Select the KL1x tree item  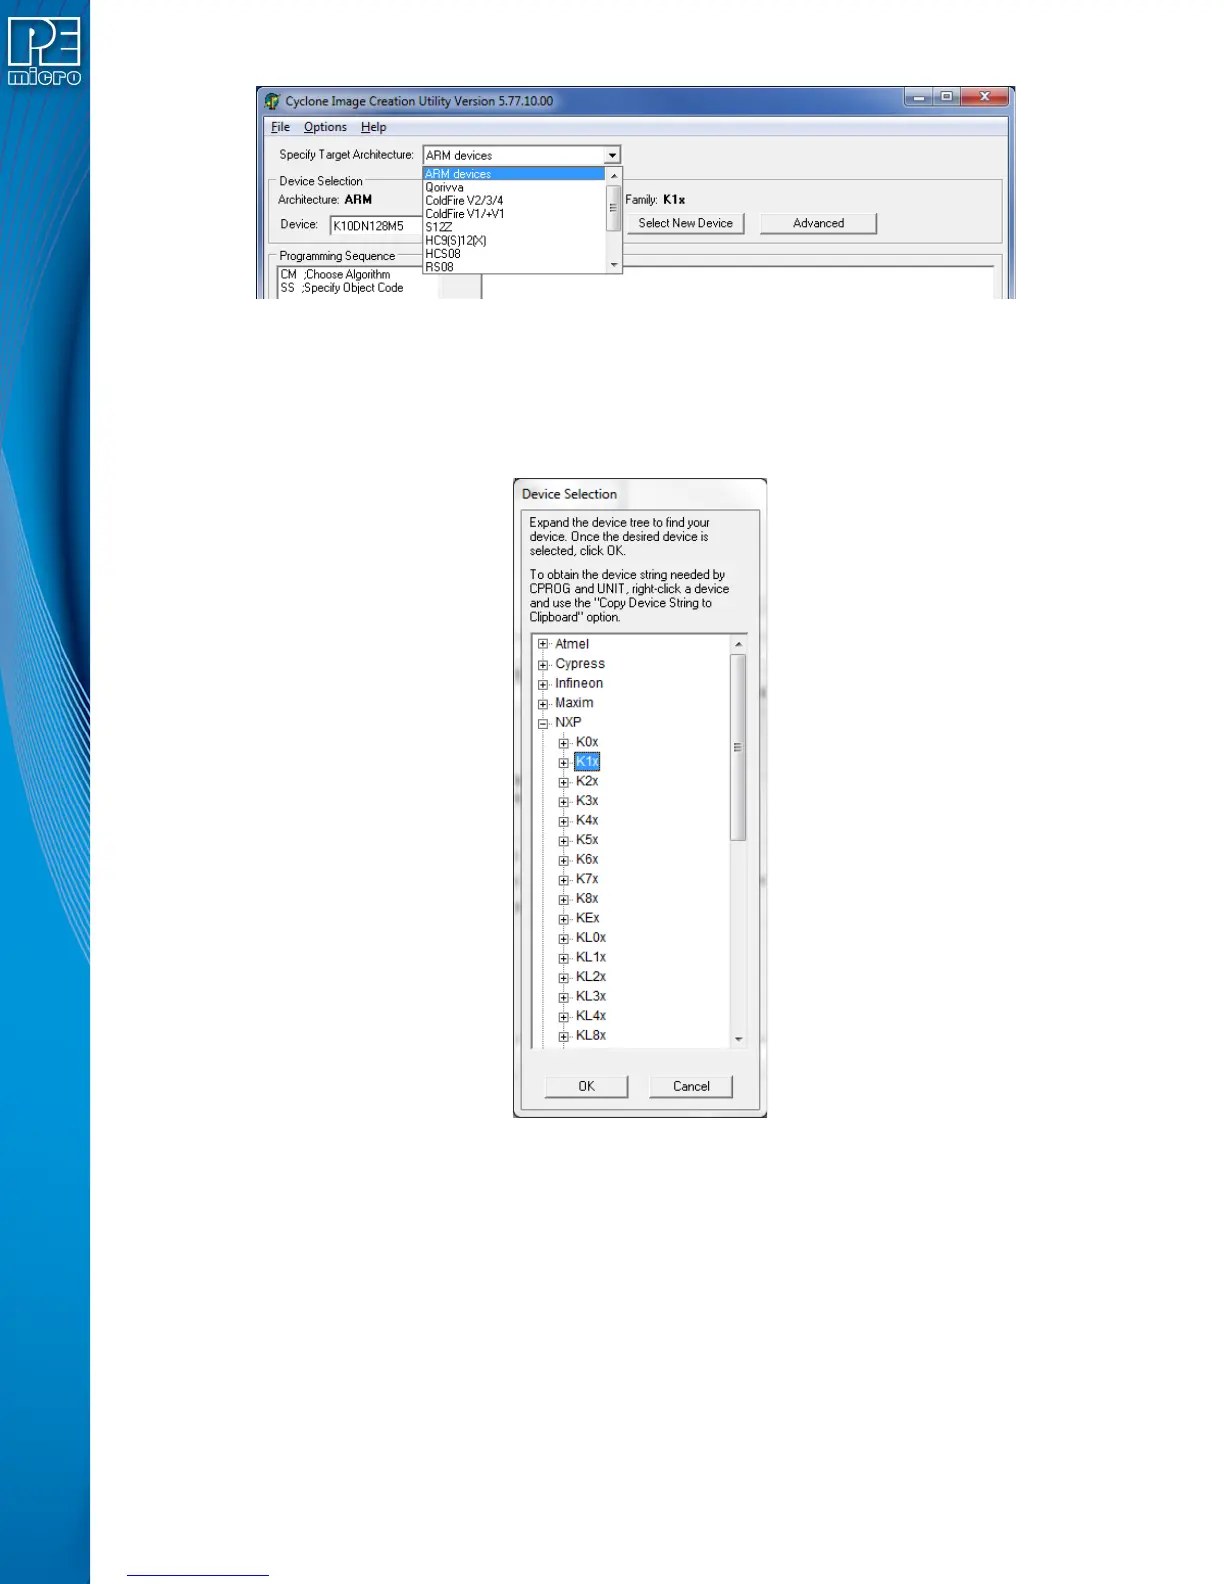point(591,957)
